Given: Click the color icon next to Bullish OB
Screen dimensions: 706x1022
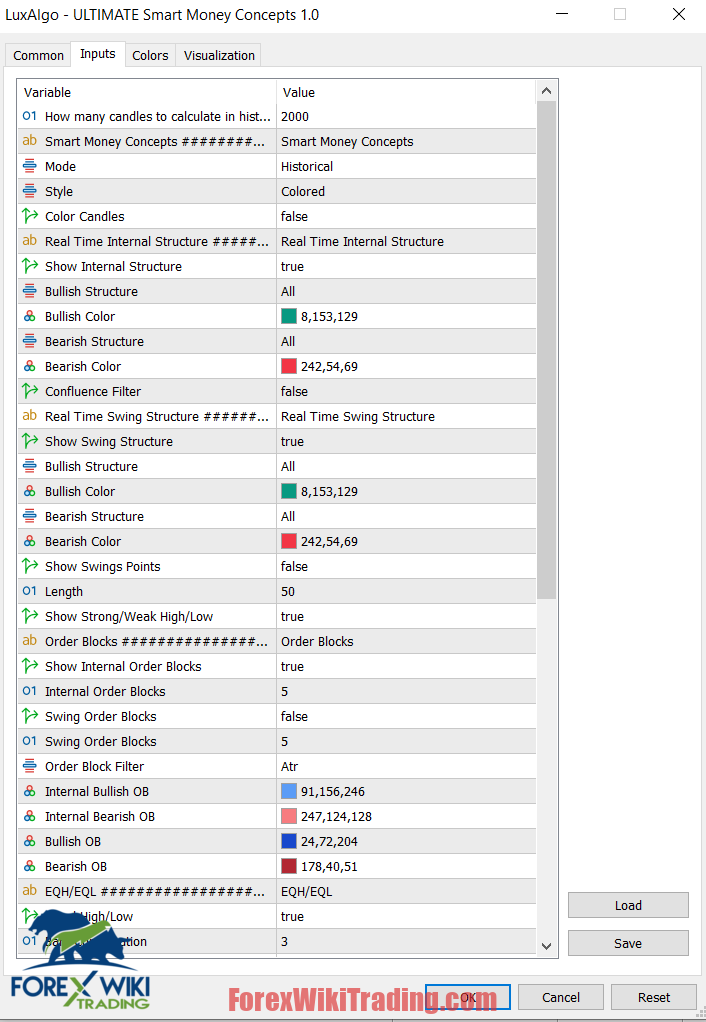Looking at the screenshot, I should (29, 841).
